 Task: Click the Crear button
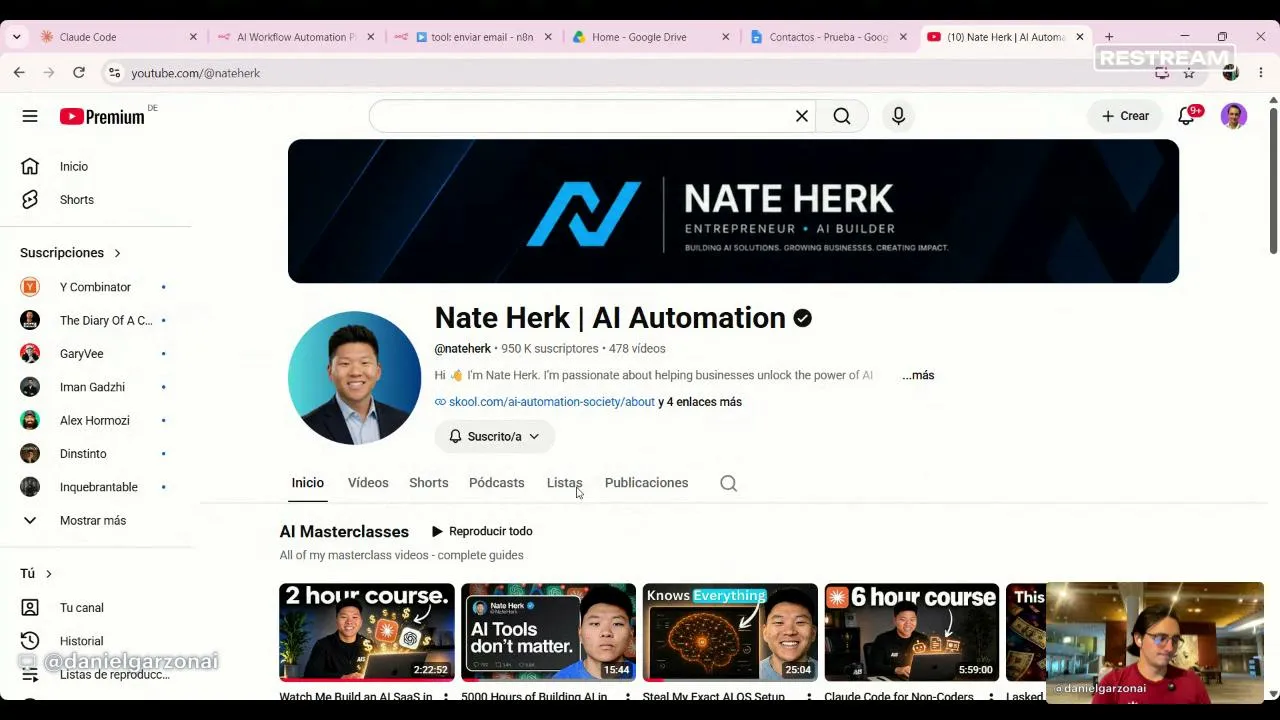pyautogui.click(x=1125, y=116)
